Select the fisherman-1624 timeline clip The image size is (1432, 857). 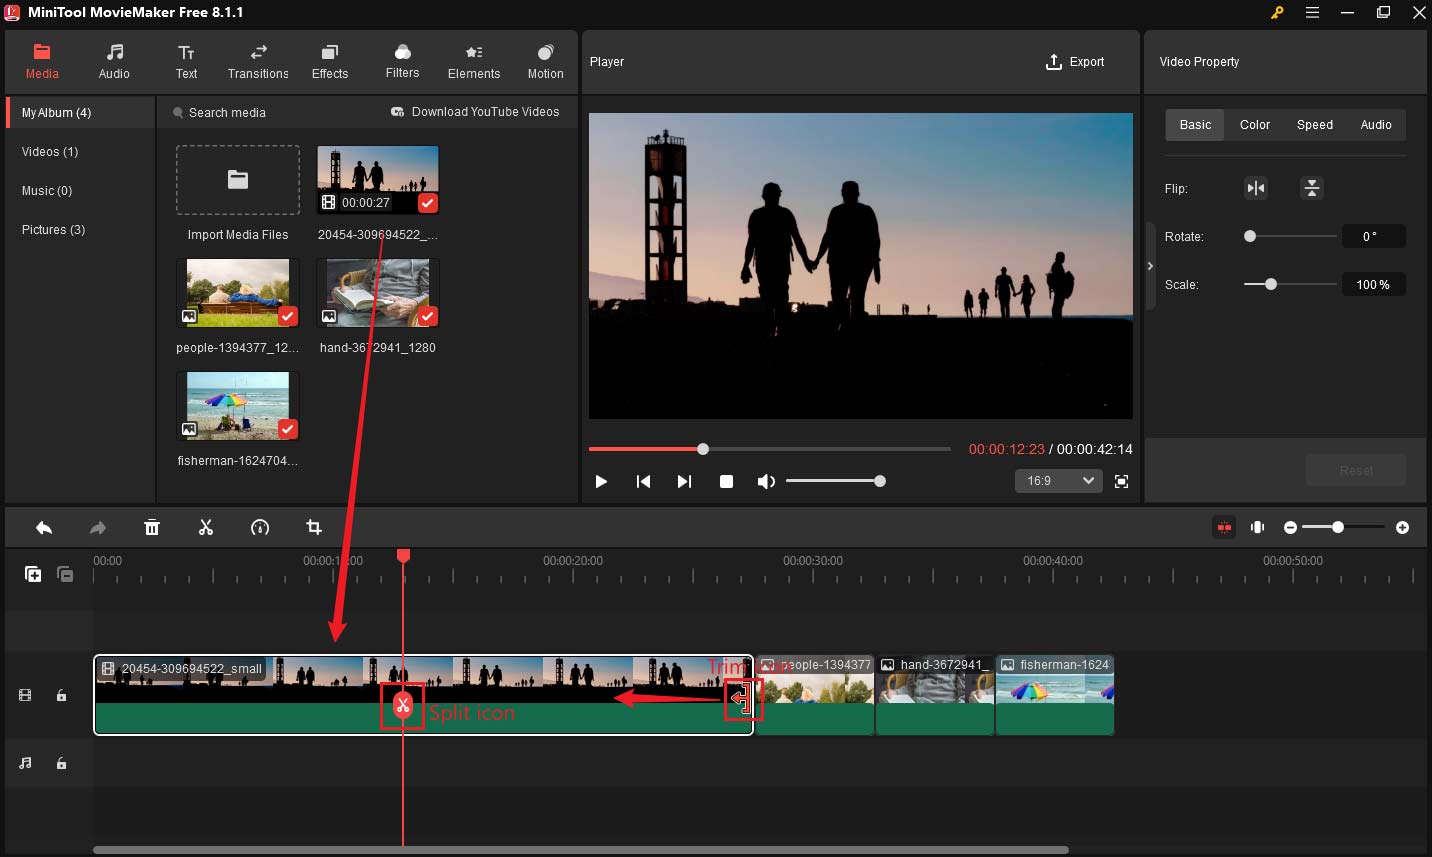point(1055,695)
